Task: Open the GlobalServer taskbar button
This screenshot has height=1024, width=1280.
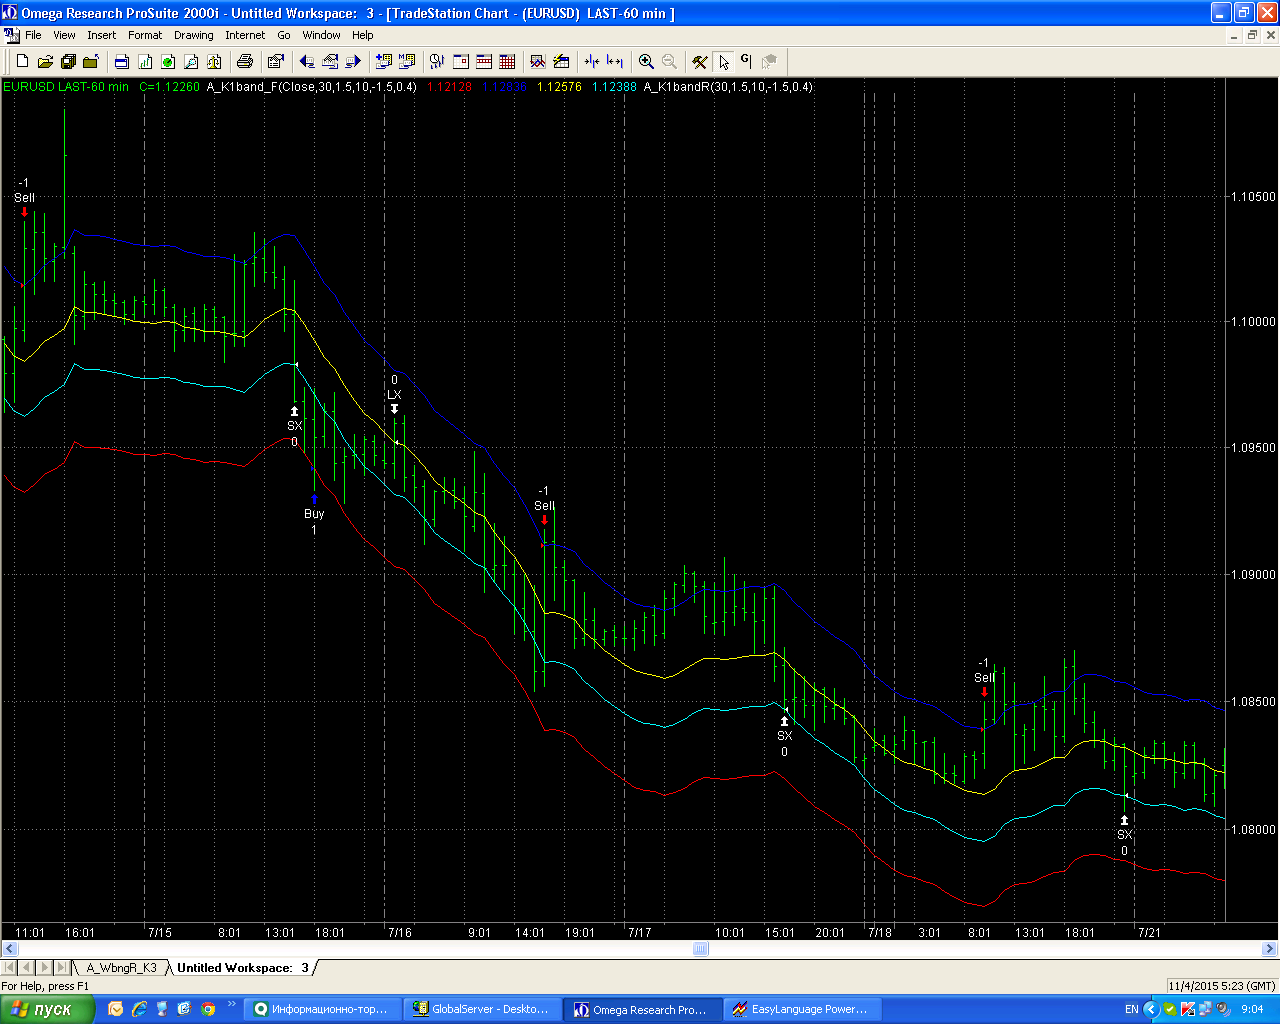Action: point(481,1009)
